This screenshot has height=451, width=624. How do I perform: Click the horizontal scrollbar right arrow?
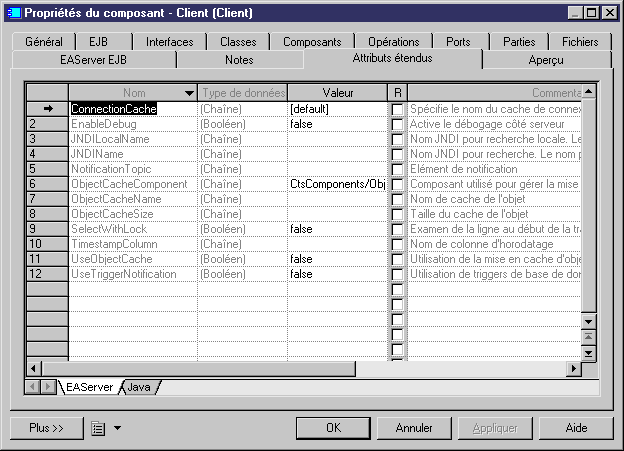pos(574,369)
